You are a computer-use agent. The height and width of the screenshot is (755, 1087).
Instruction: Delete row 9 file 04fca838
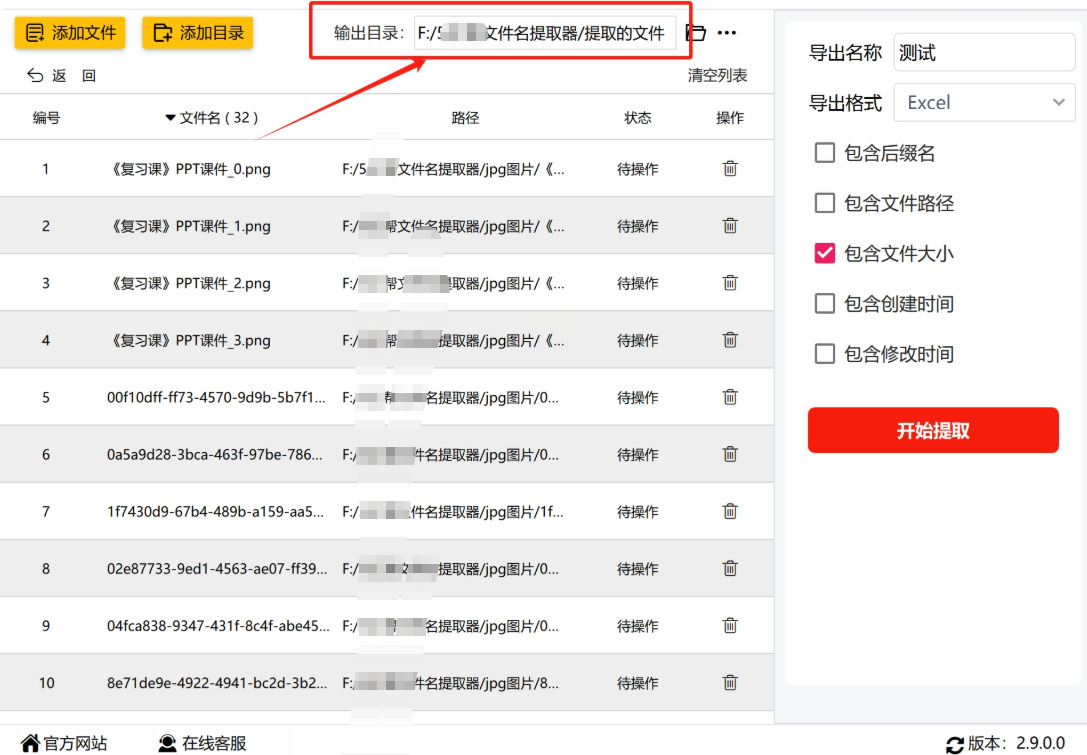(x=730, y=625)
